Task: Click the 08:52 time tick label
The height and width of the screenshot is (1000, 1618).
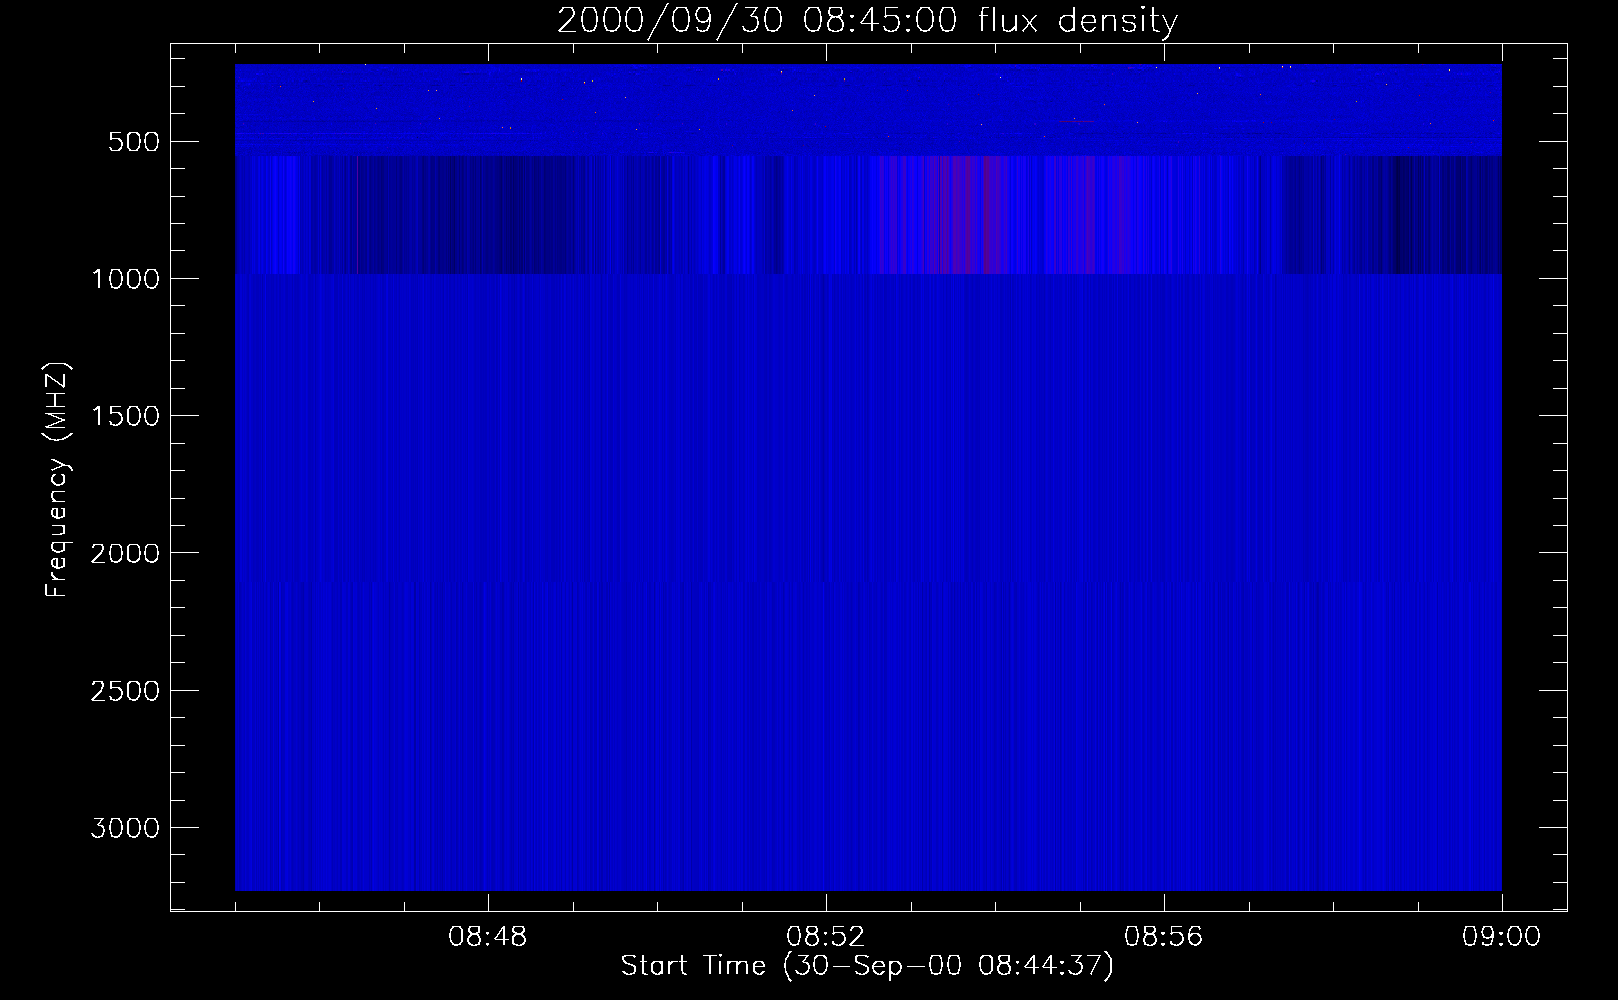Action: pyautogui.click(x=826, y=937)
